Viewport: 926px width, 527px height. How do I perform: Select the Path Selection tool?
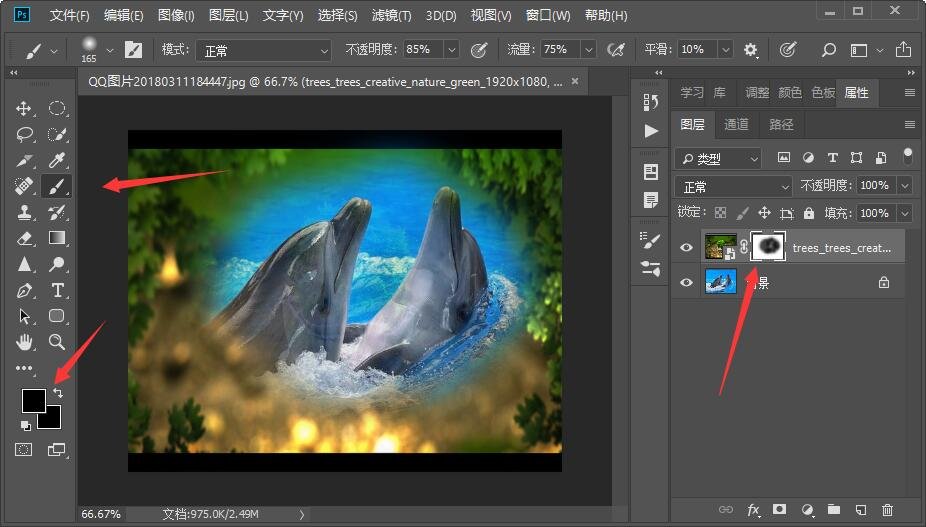pos(24,316)
